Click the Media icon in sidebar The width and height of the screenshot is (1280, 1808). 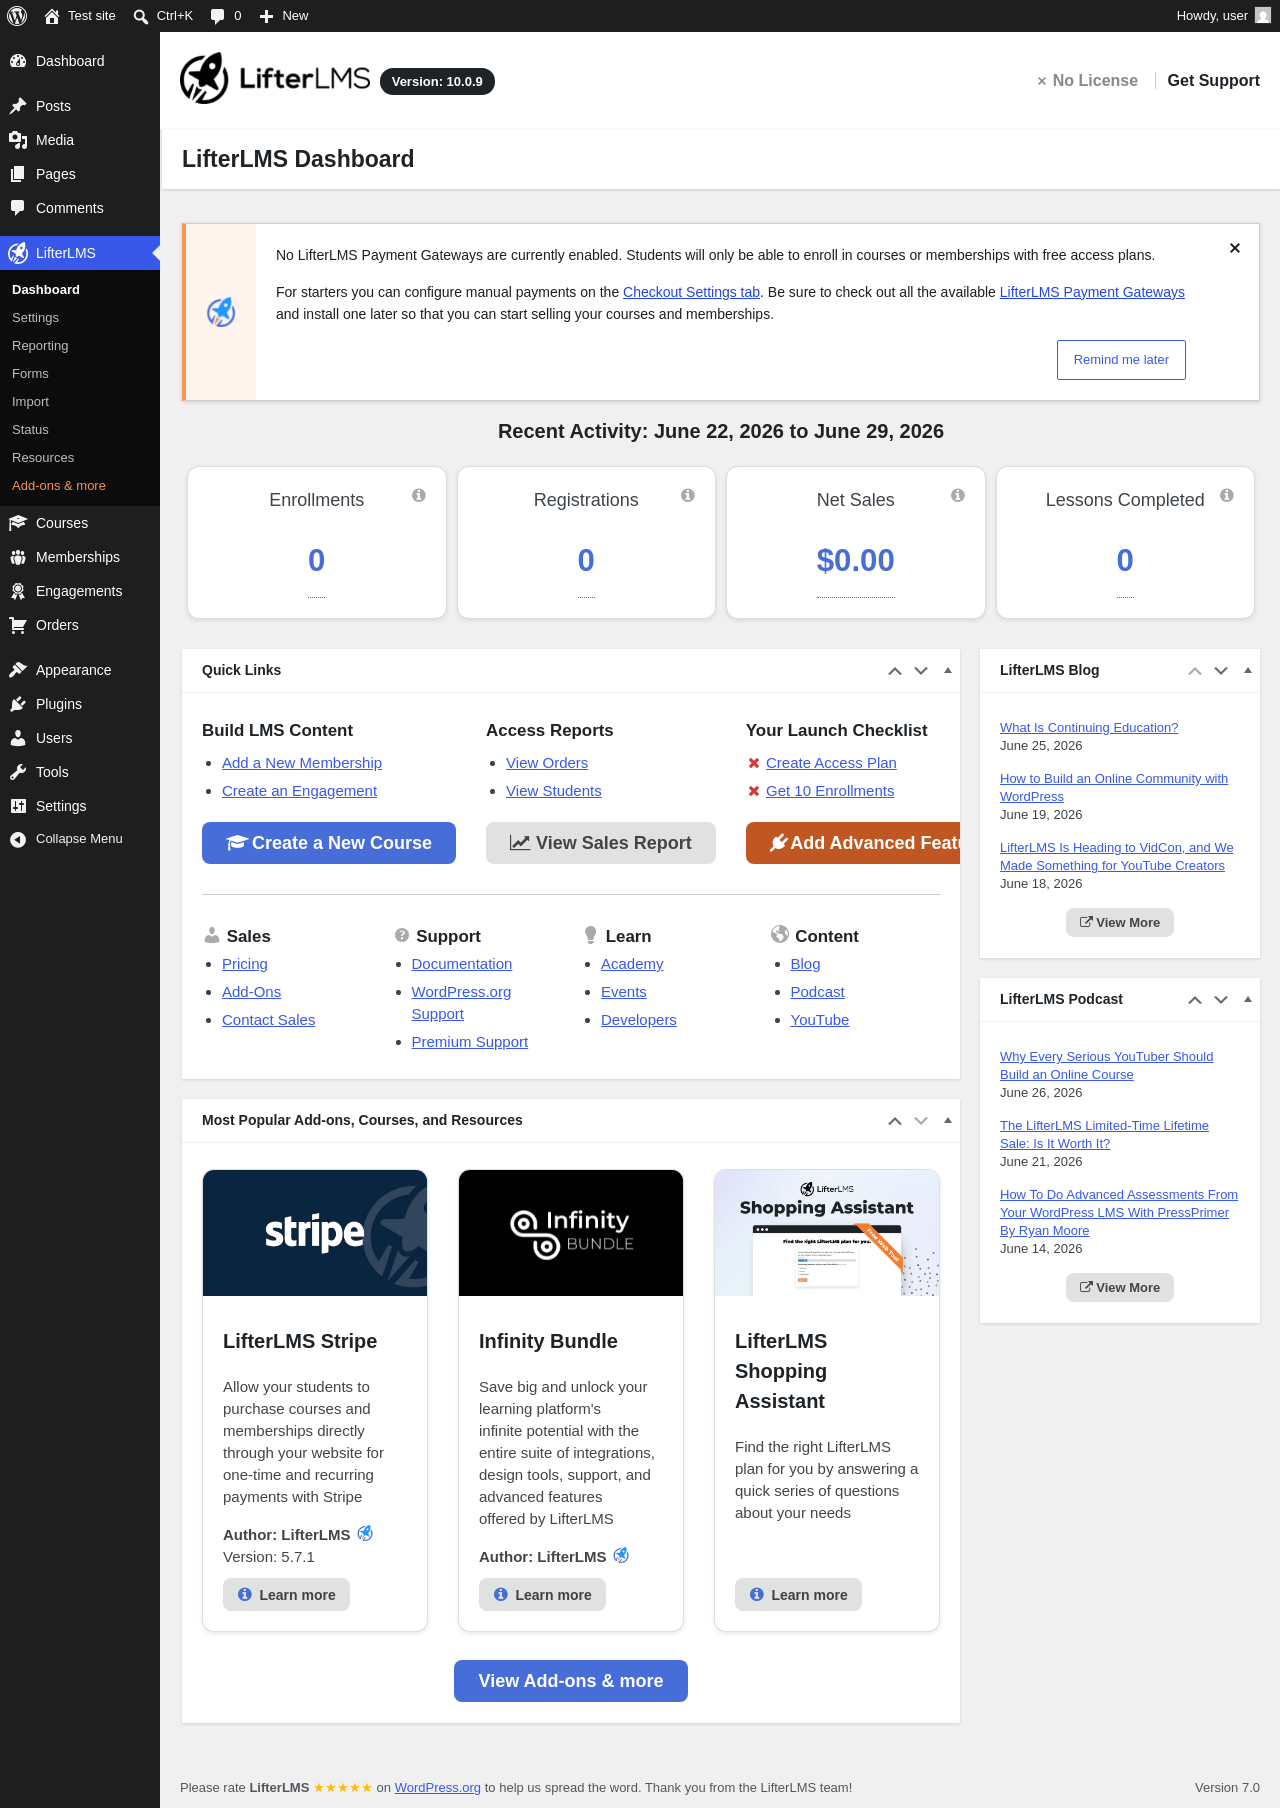18,140
